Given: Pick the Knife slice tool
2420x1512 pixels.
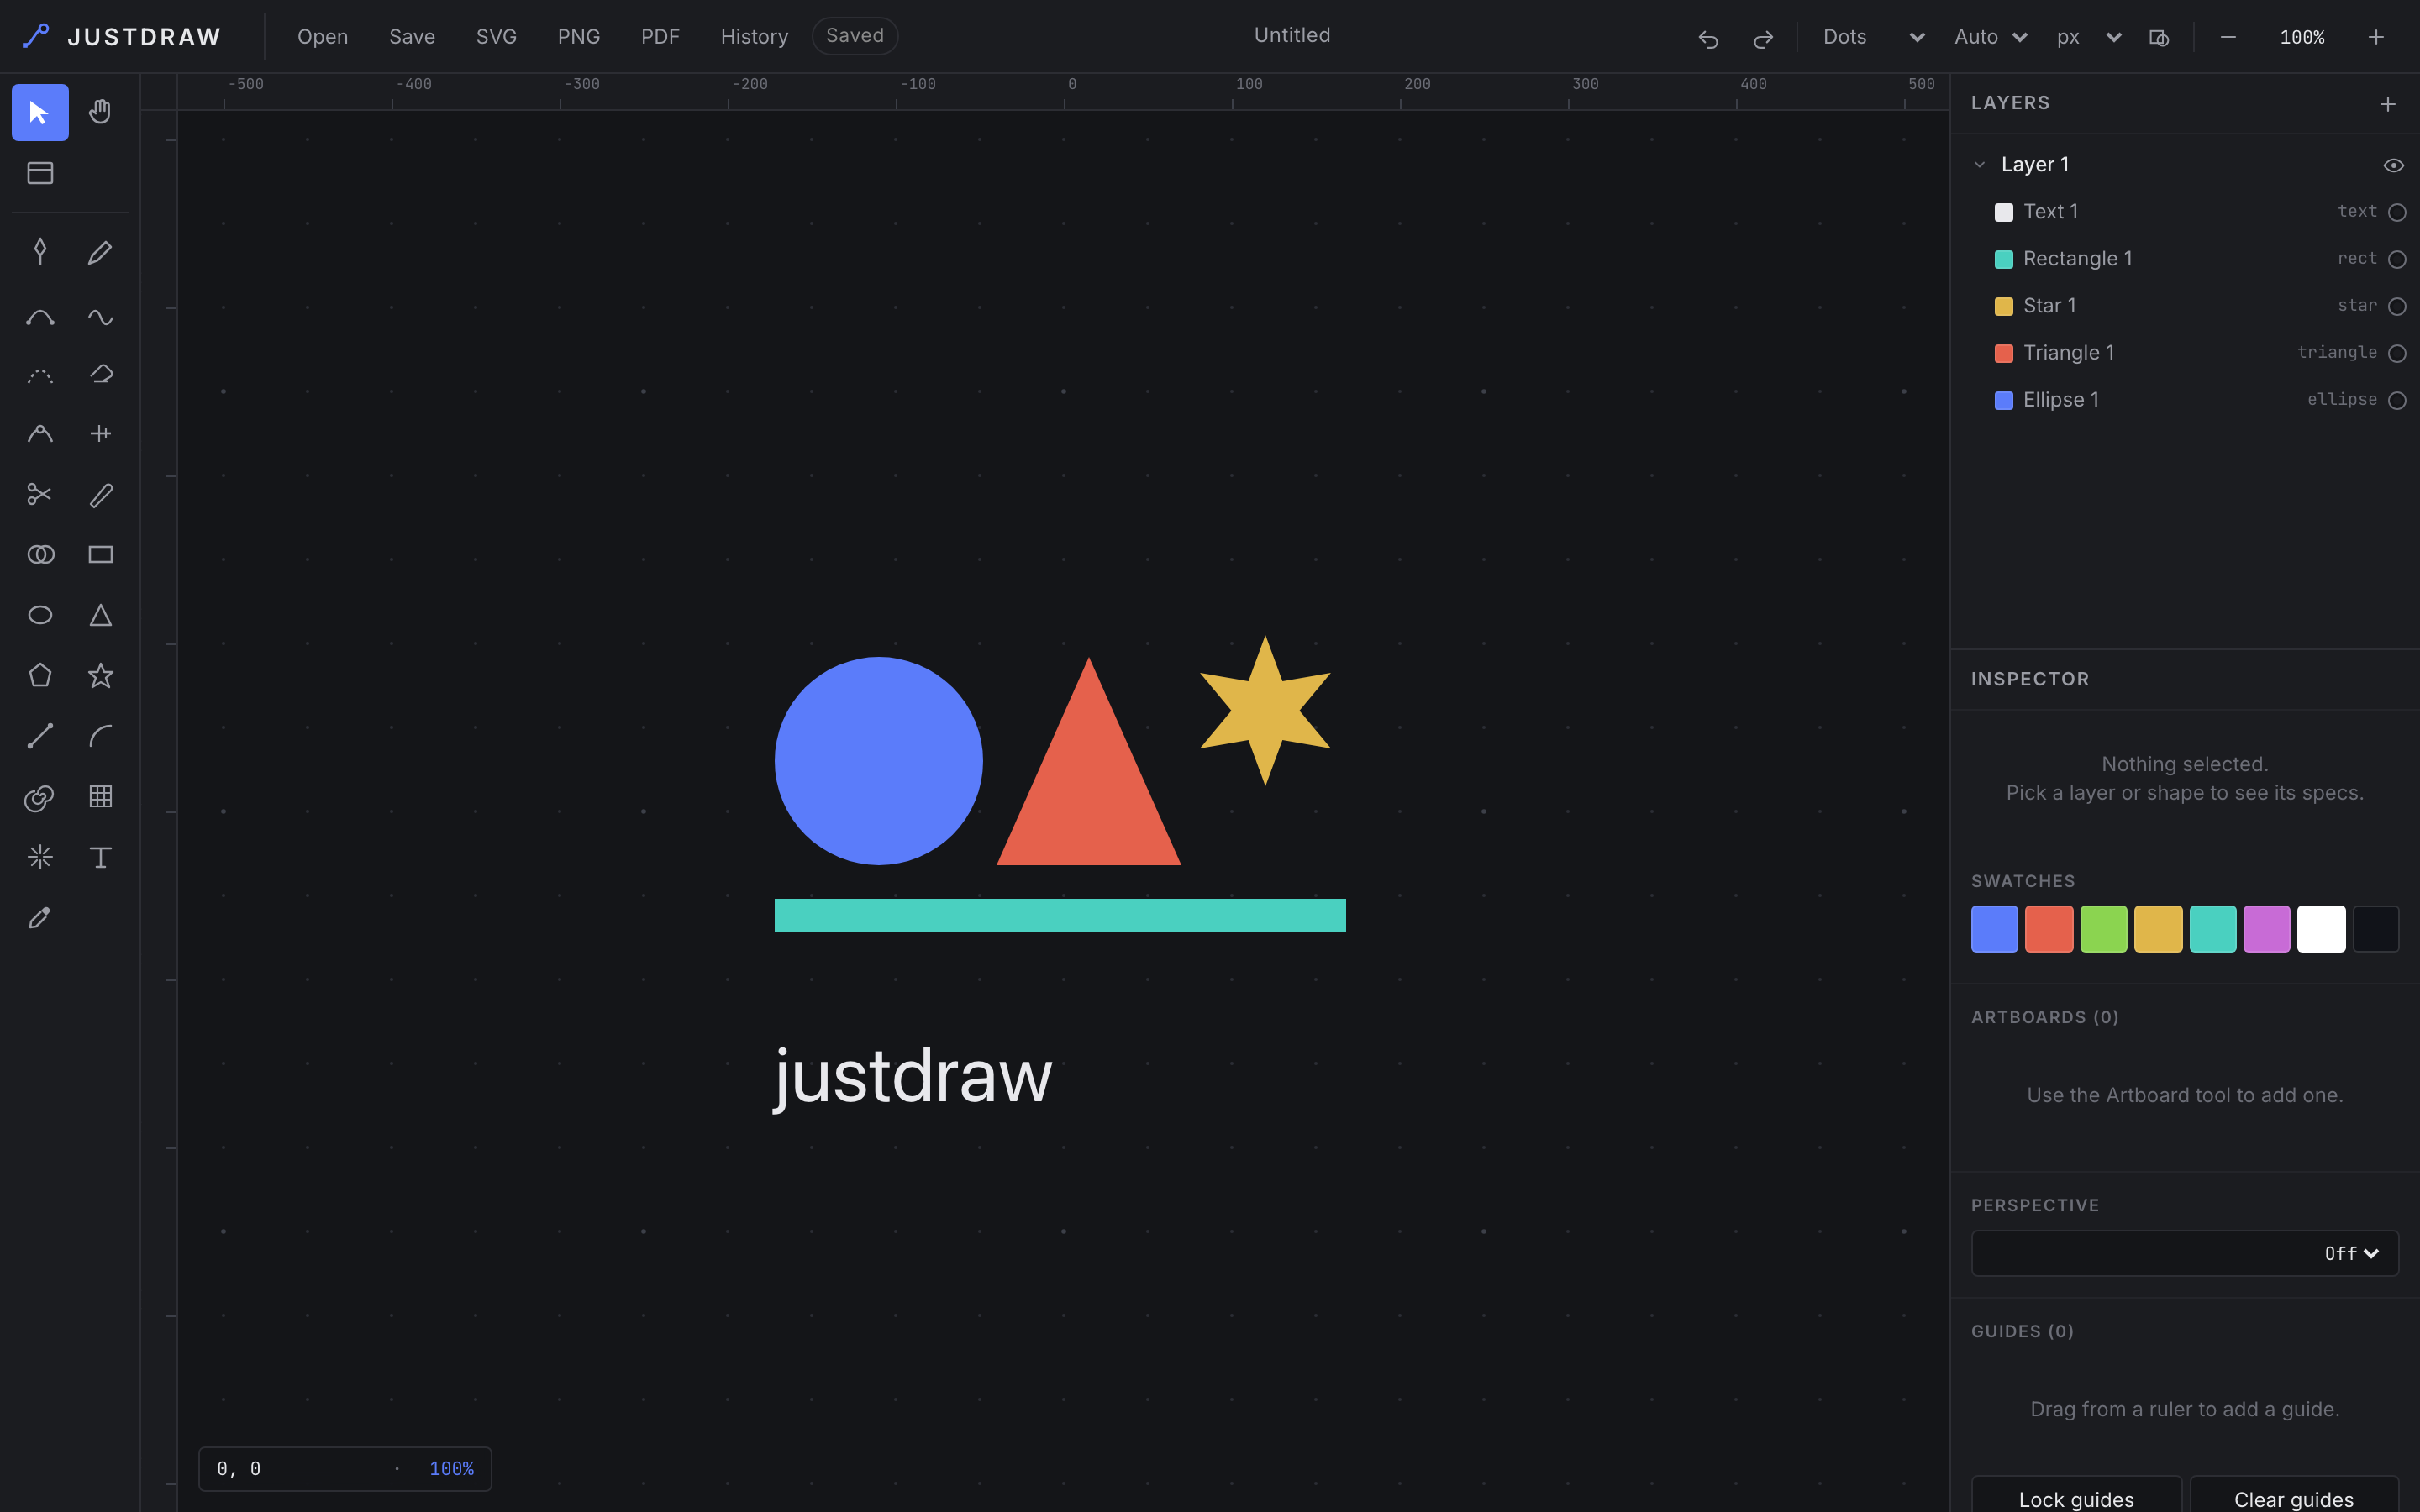Looking at the screenshot, I should (x=100, y=495).
